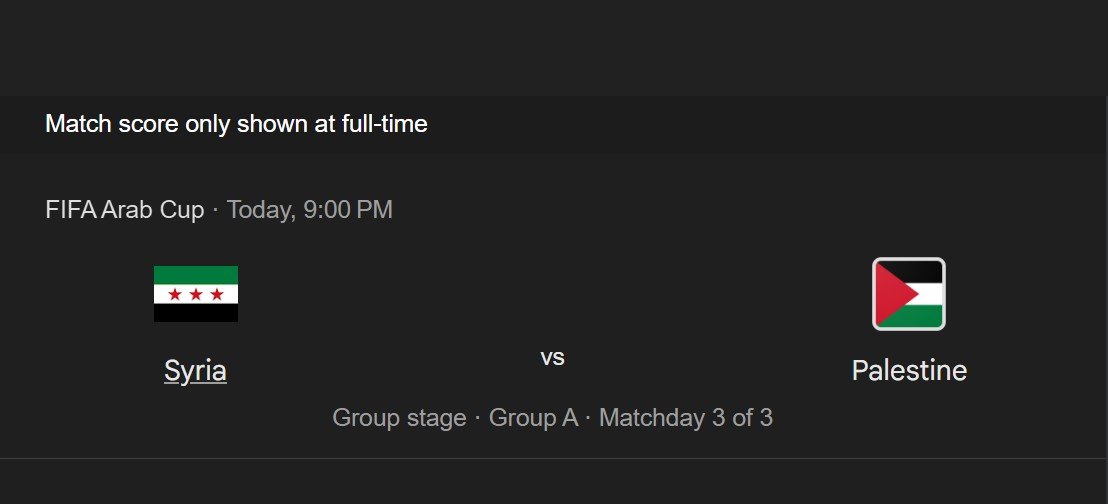Click the green stripe of Syria's flag
This screenshot has width=1108, height=504.
coord(196,275)
